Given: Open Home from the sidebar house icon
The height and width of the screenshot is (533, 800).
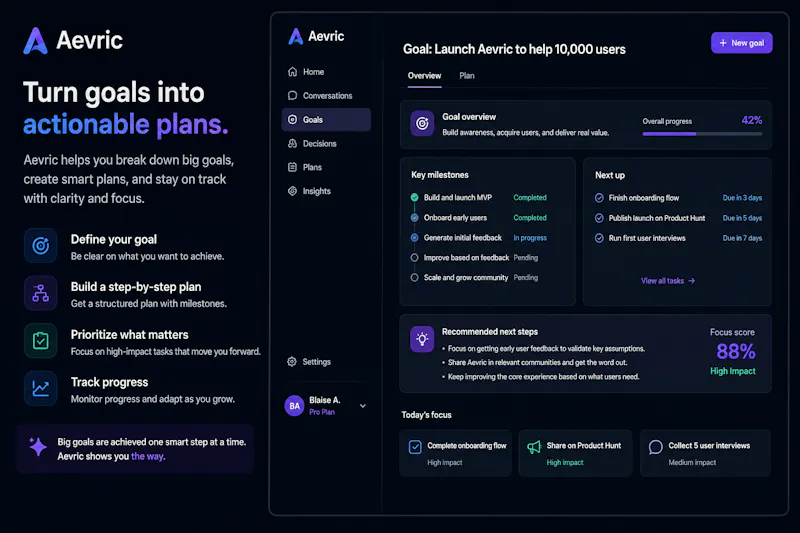Looking at the screenshot, I should (292, 72).
